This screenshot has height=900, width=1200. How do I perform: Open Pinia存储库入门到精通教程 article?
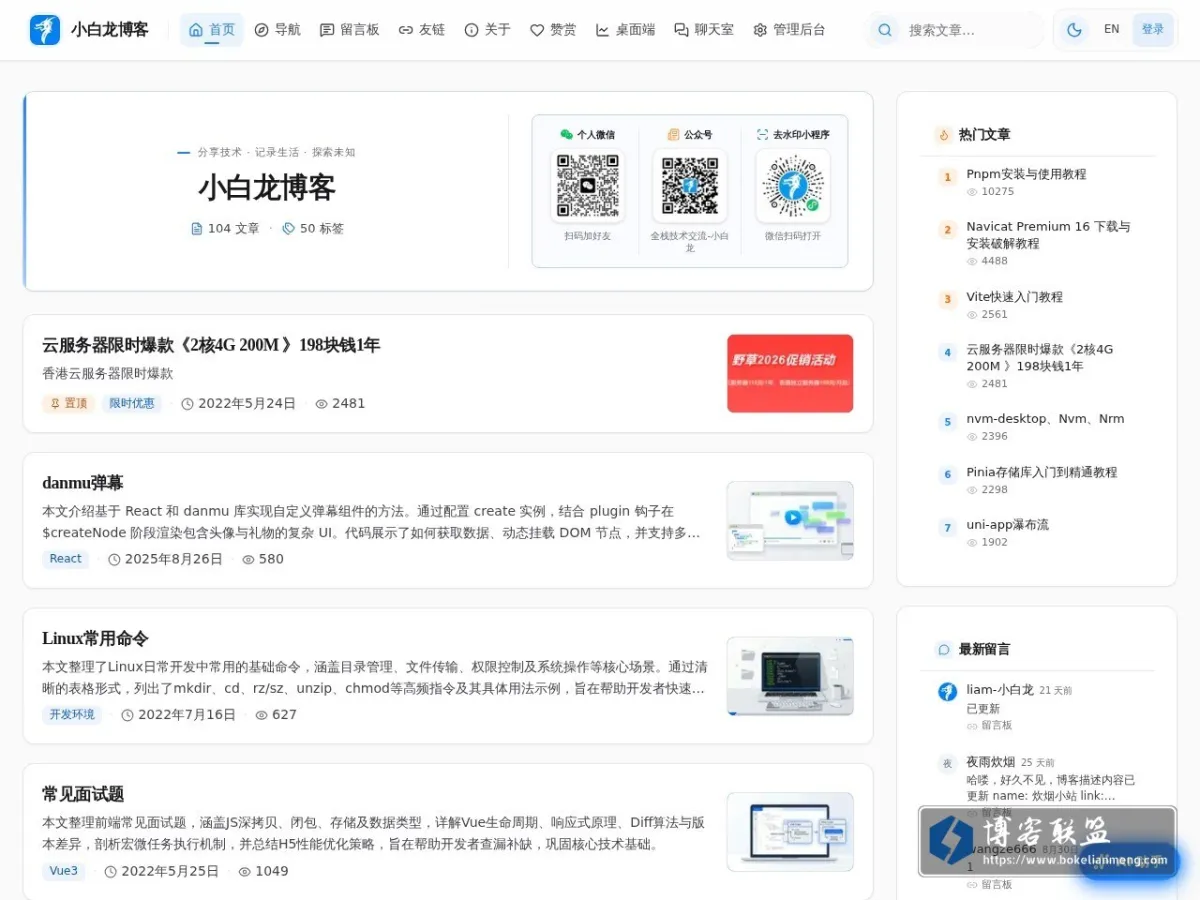coord(1041,472)
